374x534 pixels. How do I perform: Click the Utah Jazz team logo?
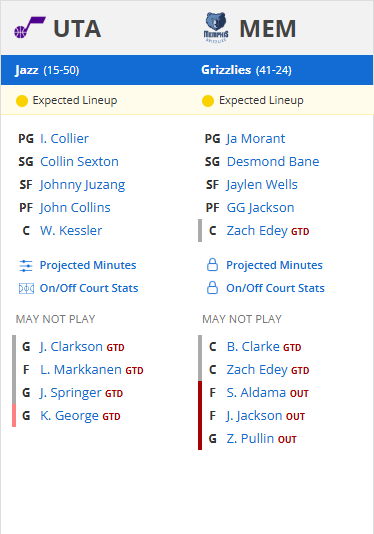(x=30, y=27)
